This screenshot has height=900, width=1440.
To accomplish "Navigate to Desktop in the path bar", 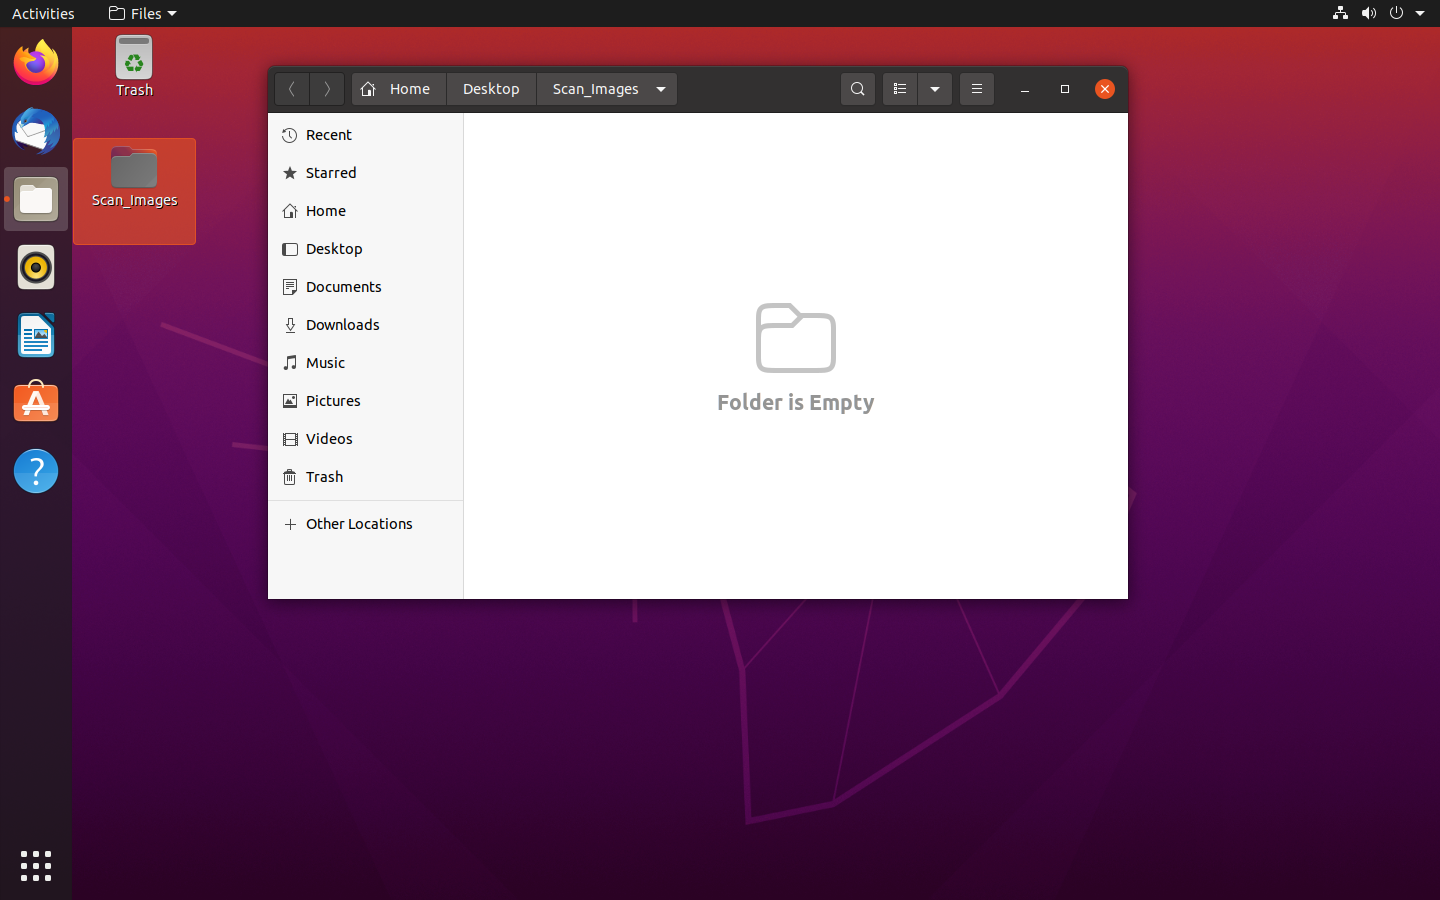I will (491, 89).
